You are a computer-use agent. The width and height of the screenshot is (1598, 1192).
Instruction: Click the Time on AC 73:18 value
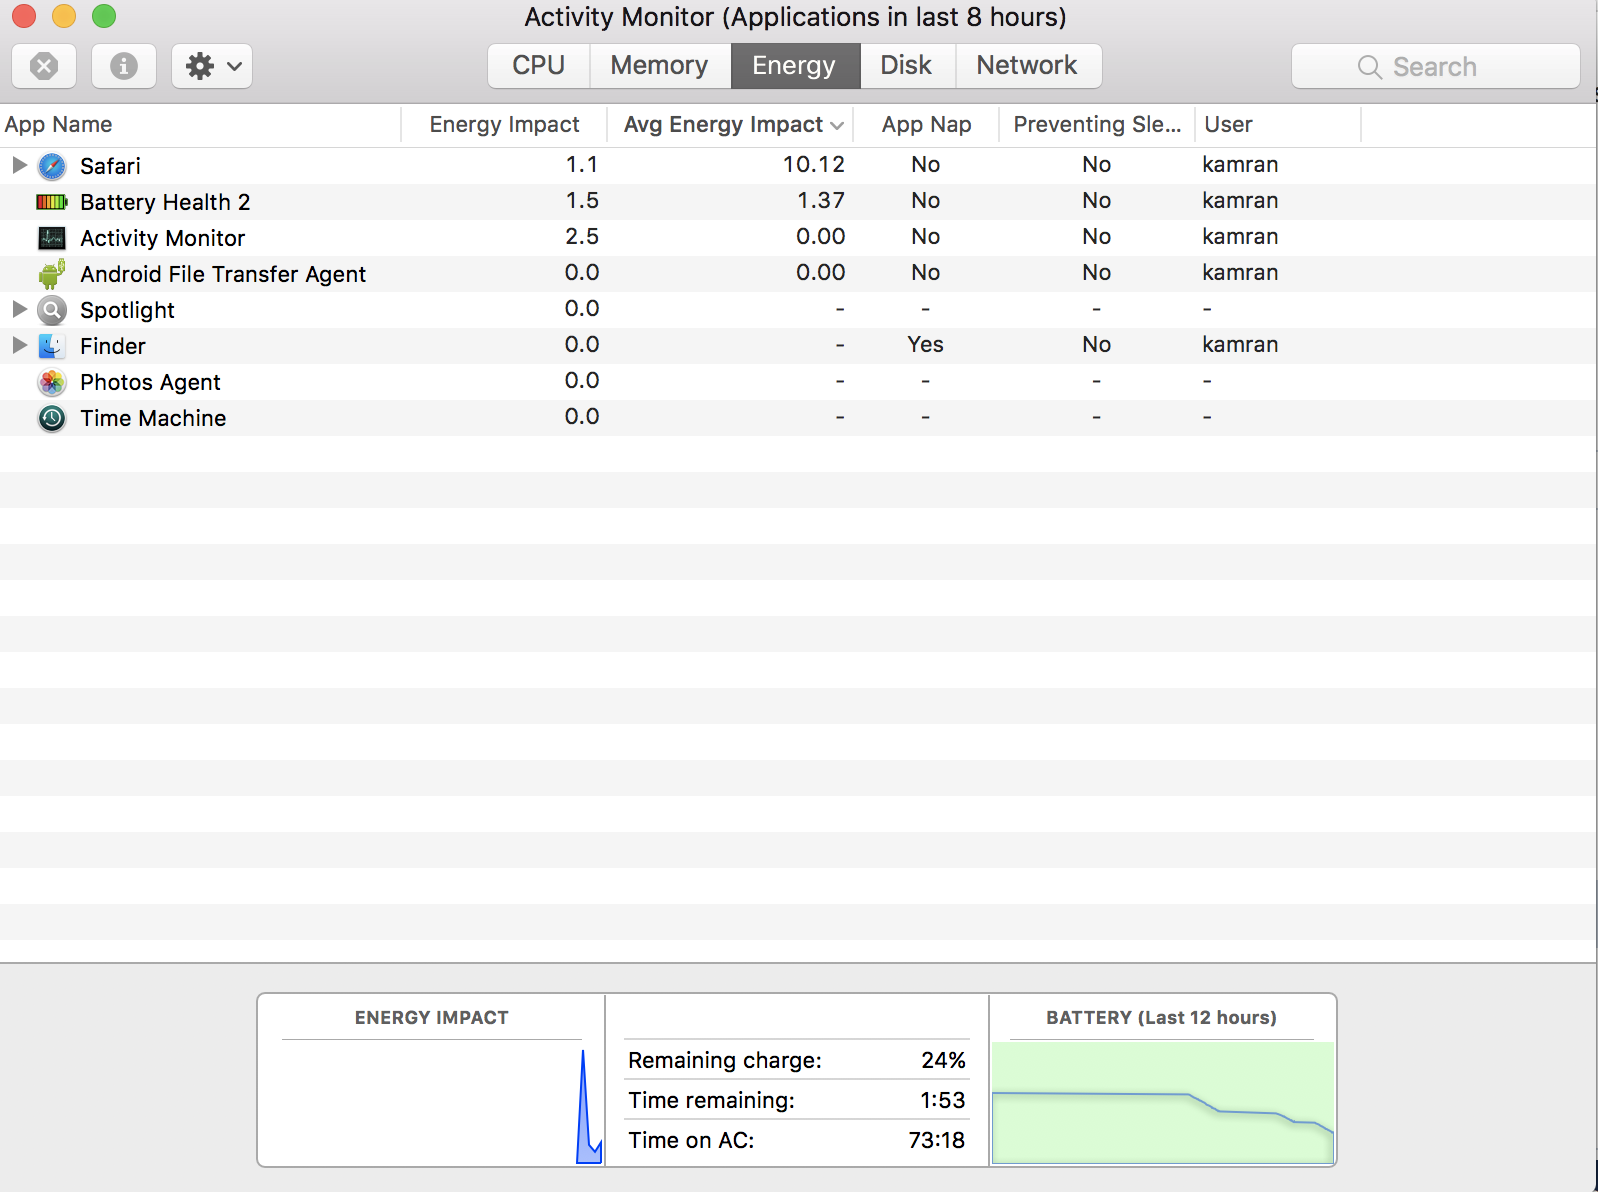tap(937, 1140)
